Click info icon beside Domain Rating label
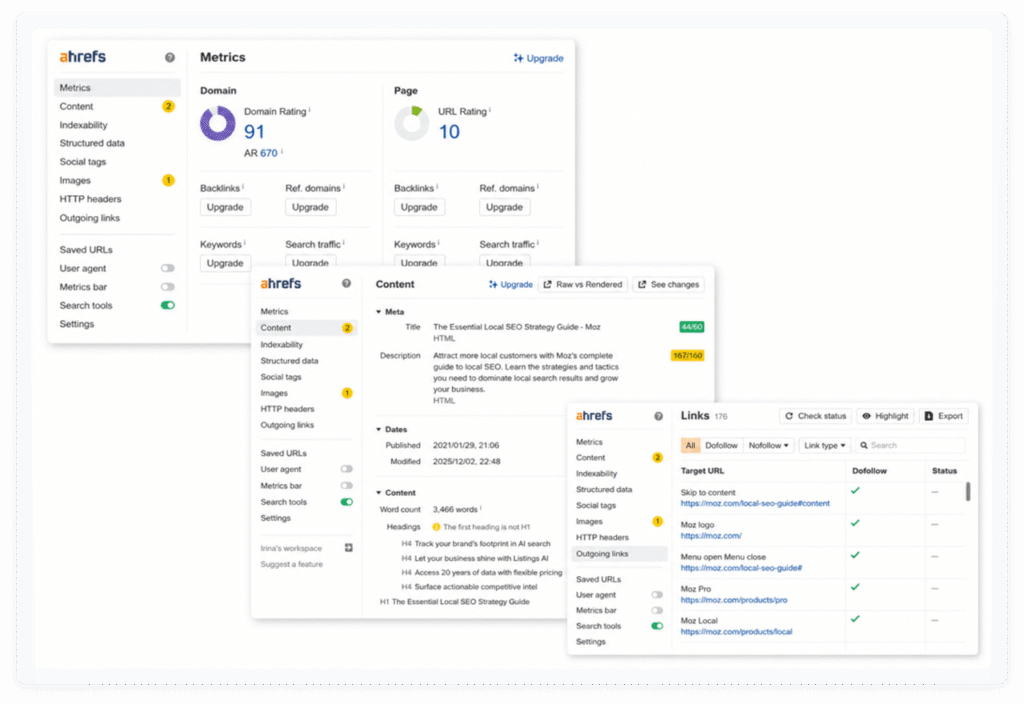The height and width of the screenshot is (704, 1024). pyautogui.click(x=310, y=110)
